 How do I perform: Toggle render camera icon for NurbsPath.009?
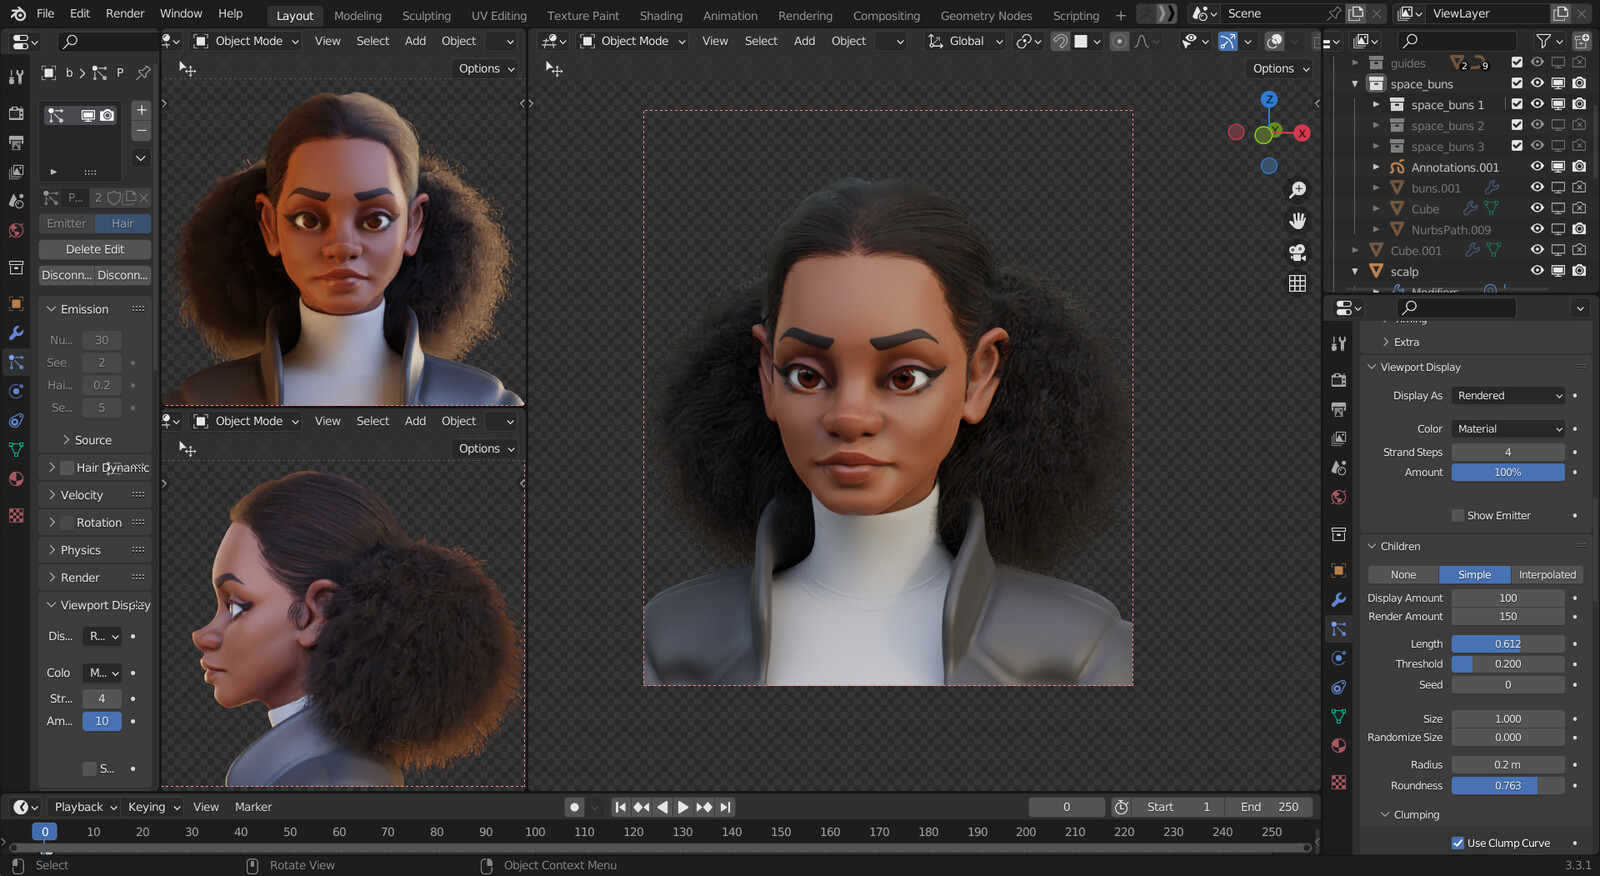pyautogui.click(x=1579, y=229)
